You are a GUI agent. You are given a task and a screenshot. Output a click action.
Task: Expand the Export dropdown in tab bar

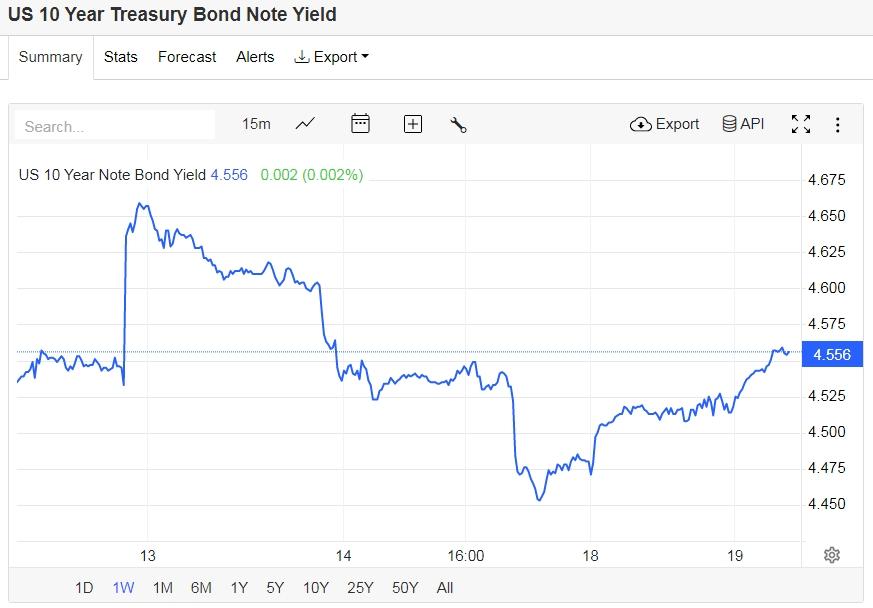pos(332,57)
